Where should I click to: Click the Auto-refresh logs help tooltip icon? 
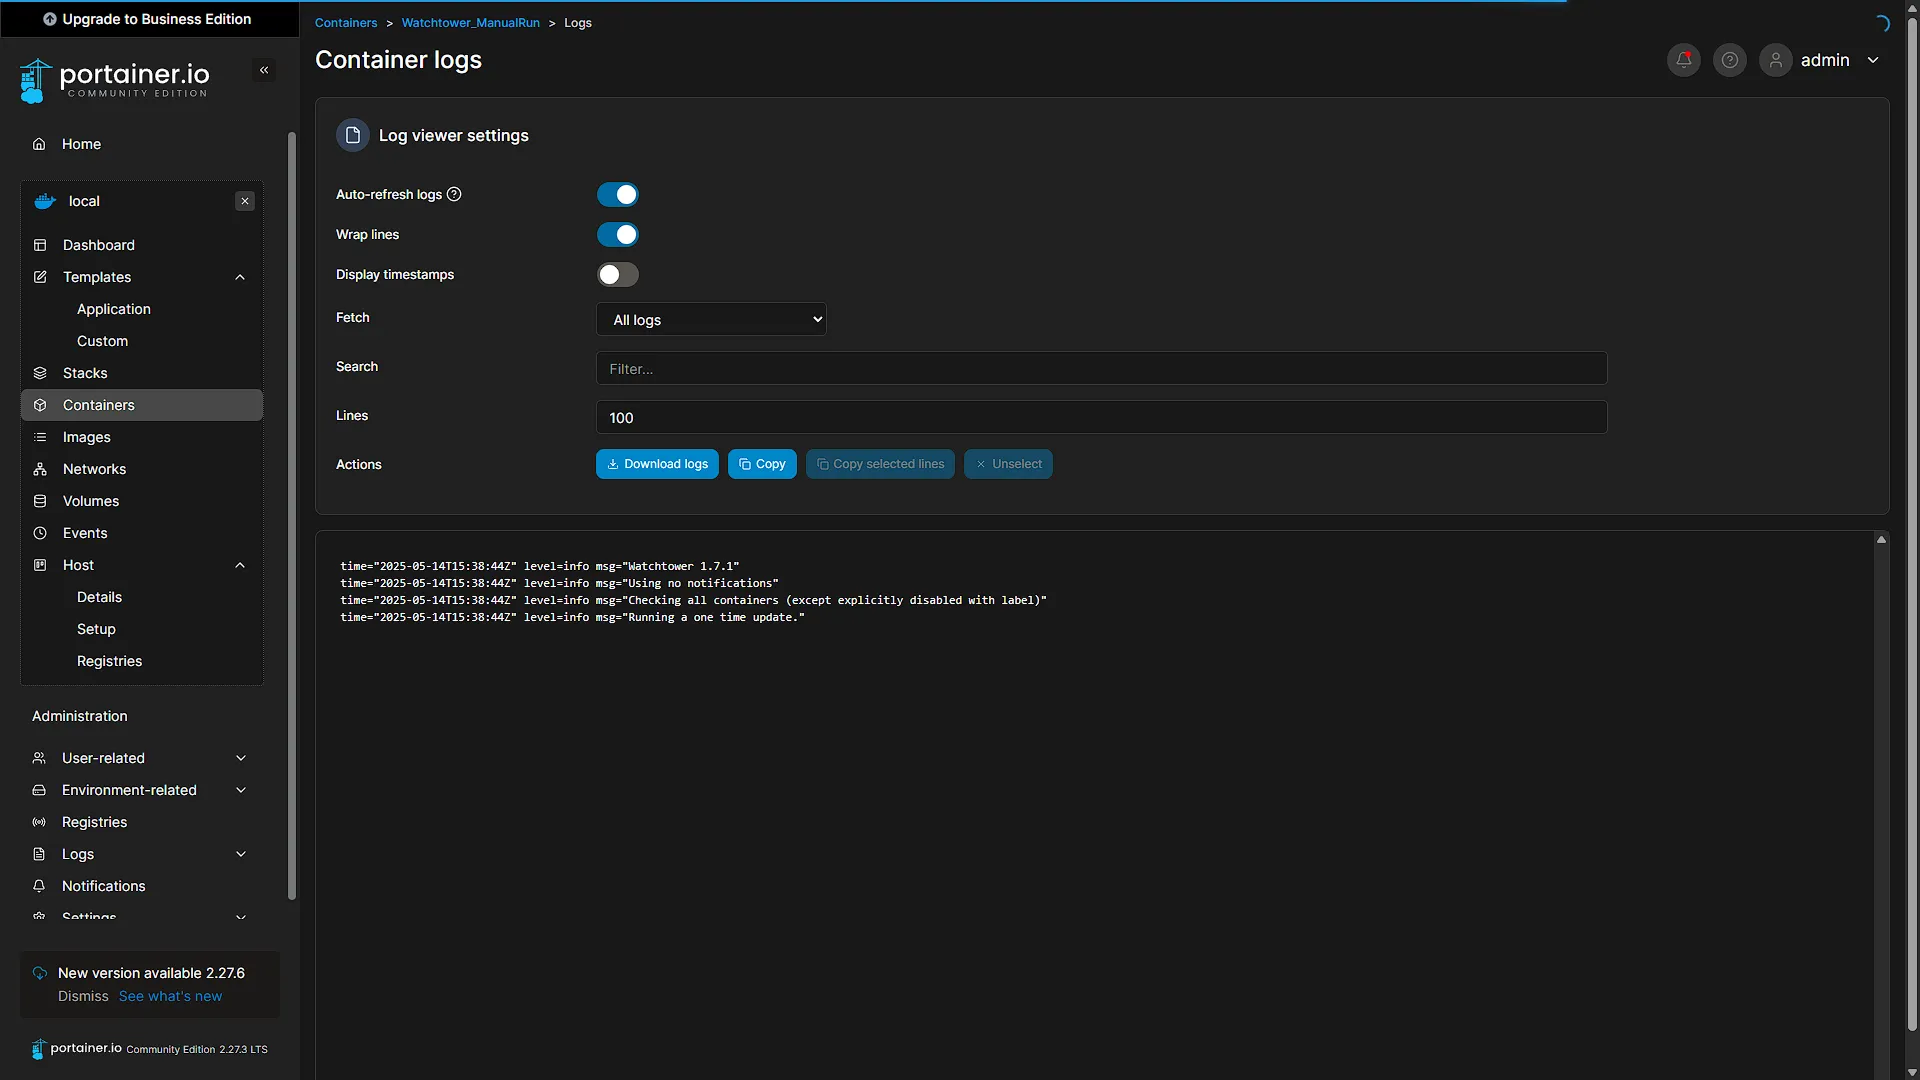[x=454, y=194]
